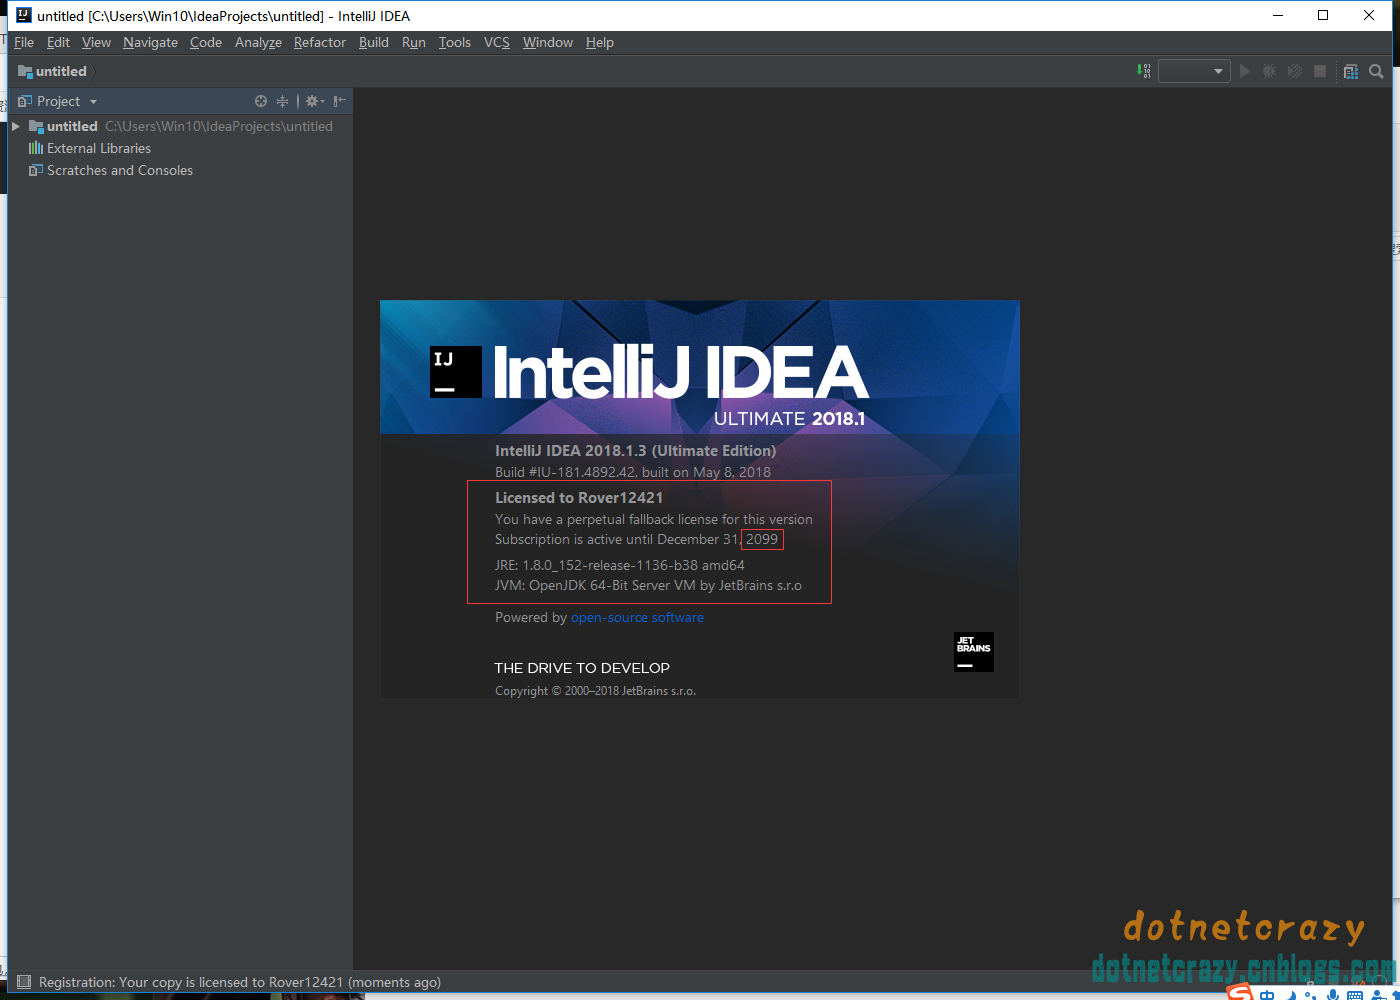Click the IJ logo on splash image

click(456, 372)
